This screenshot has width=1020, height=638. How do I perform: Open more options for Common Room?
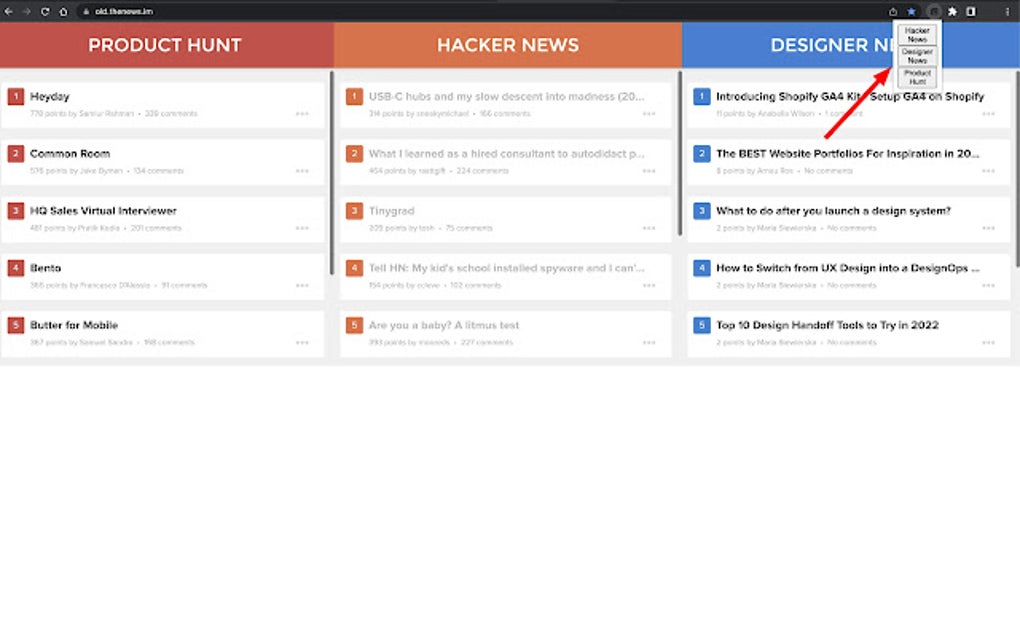click(302, 171)
